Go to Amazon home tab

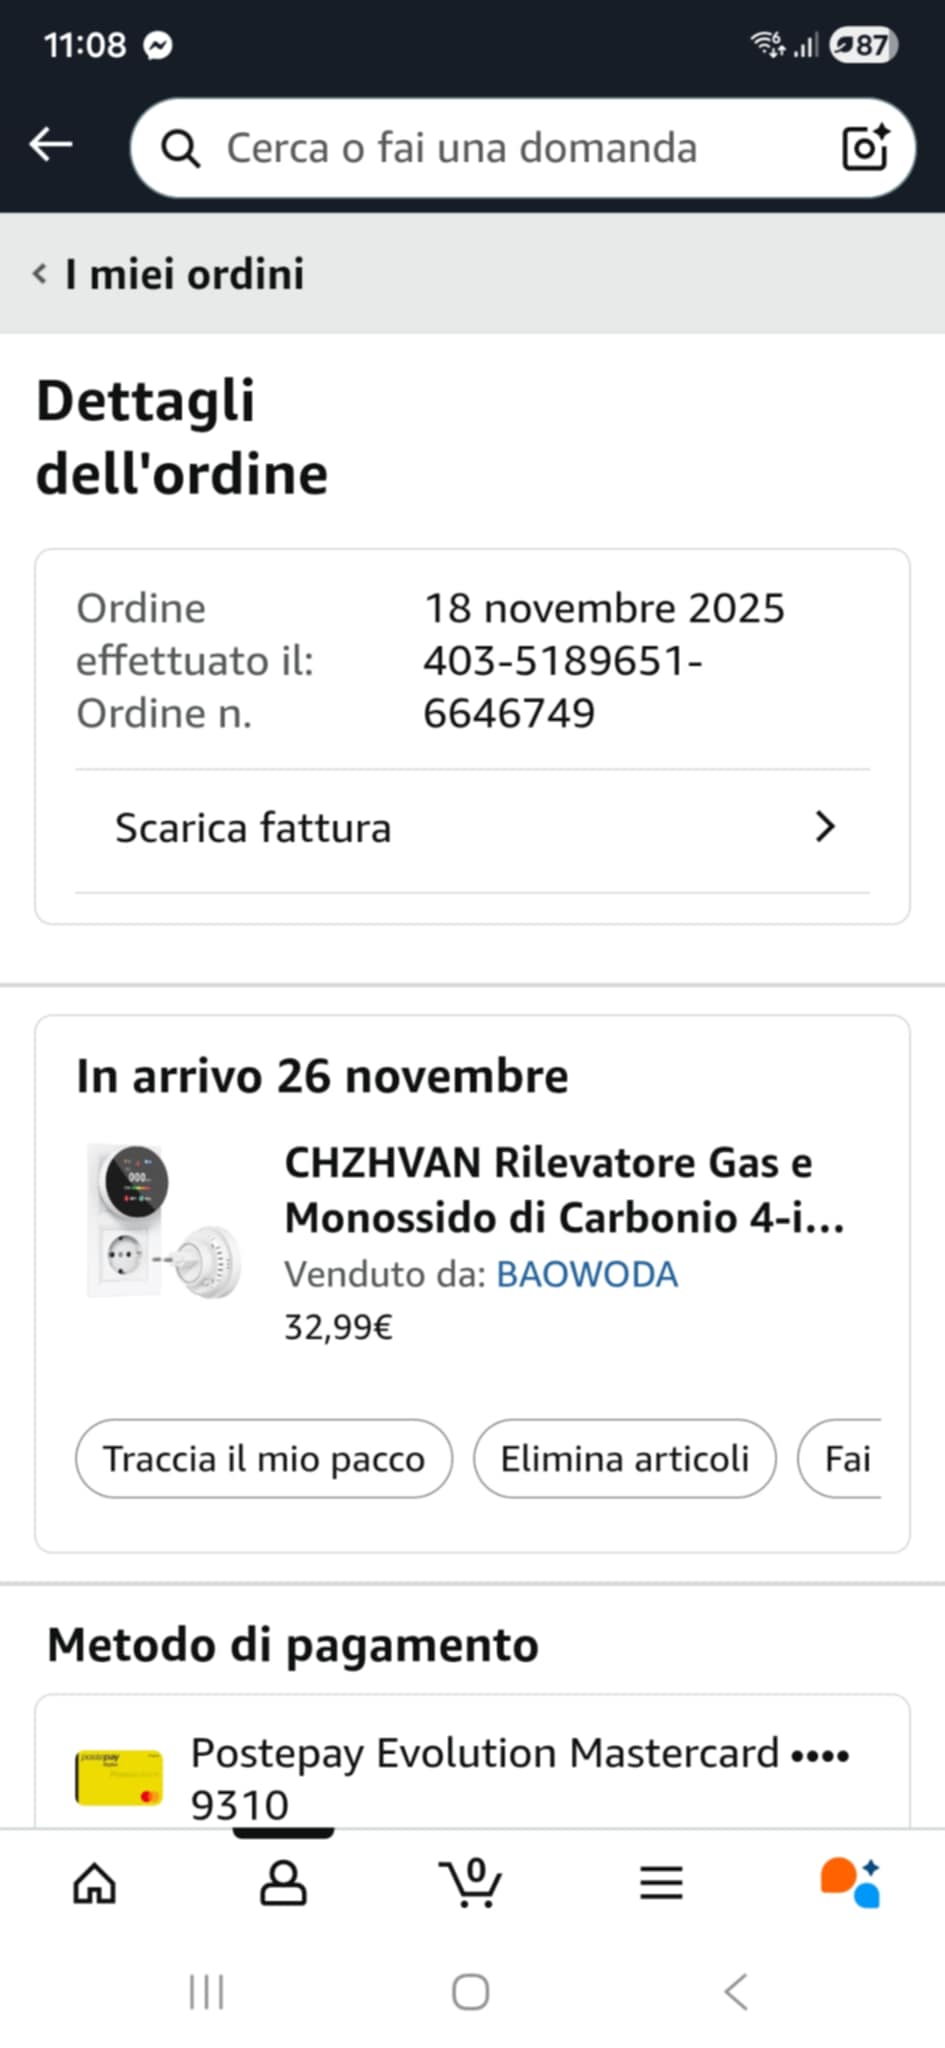95,1884
